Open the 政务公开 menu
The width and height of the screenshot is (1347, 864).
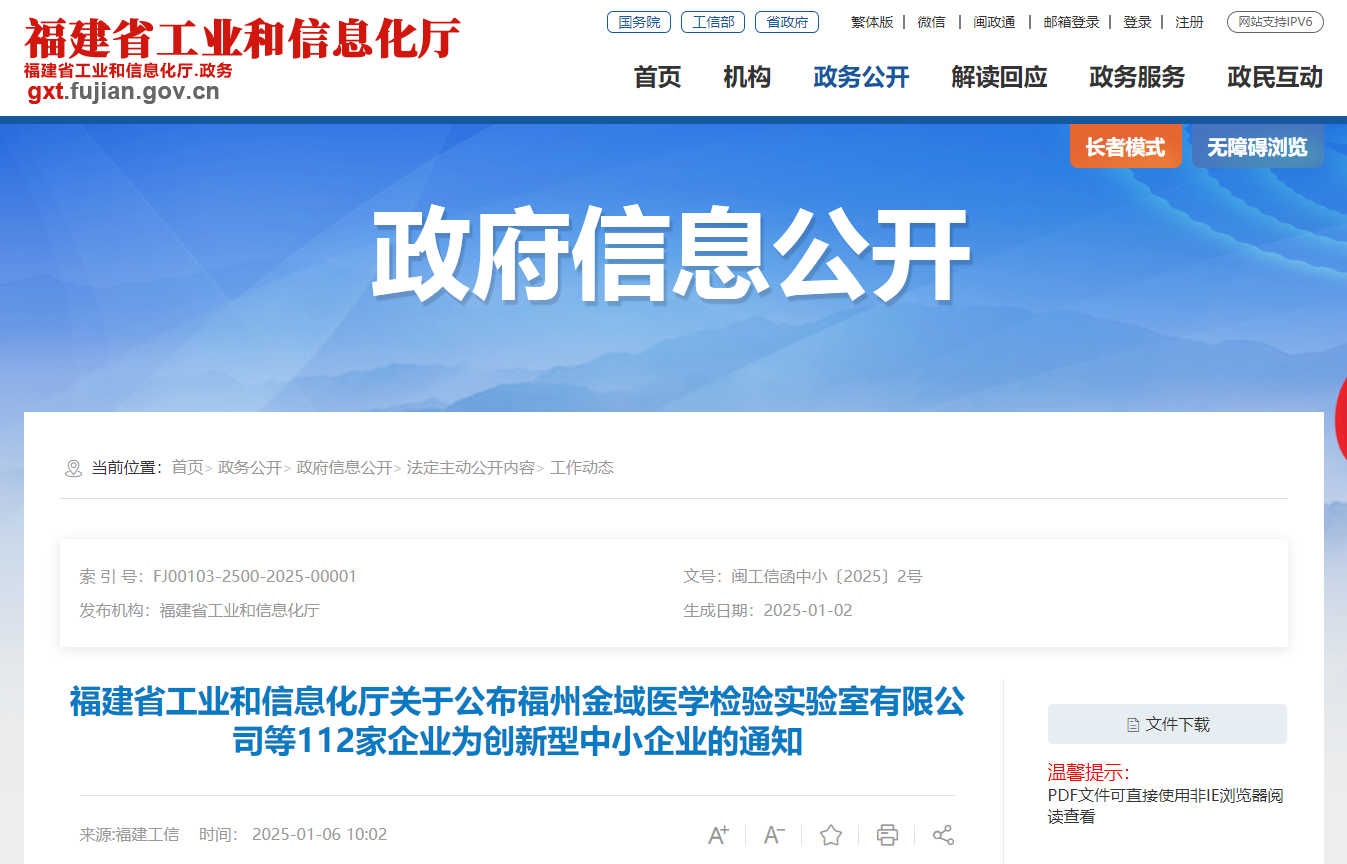click(861, 77)
